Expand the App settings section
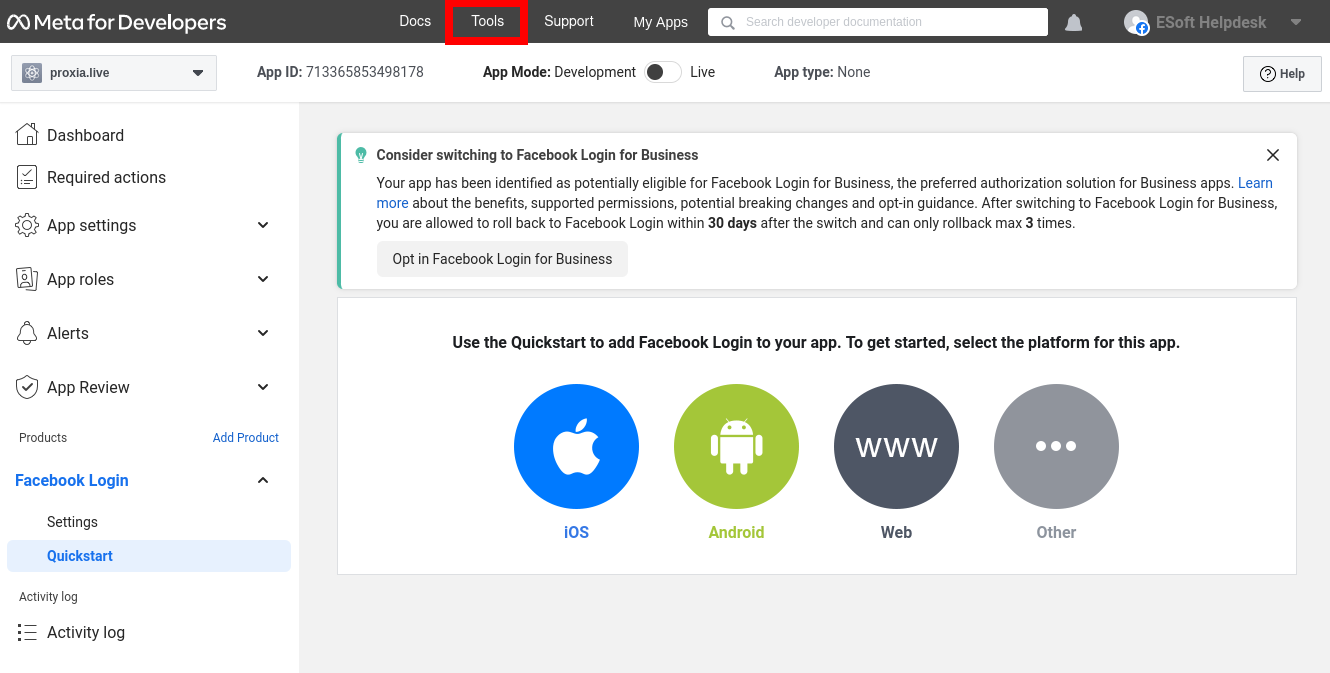The image size is (1330, 673). [x=263, y=225]
